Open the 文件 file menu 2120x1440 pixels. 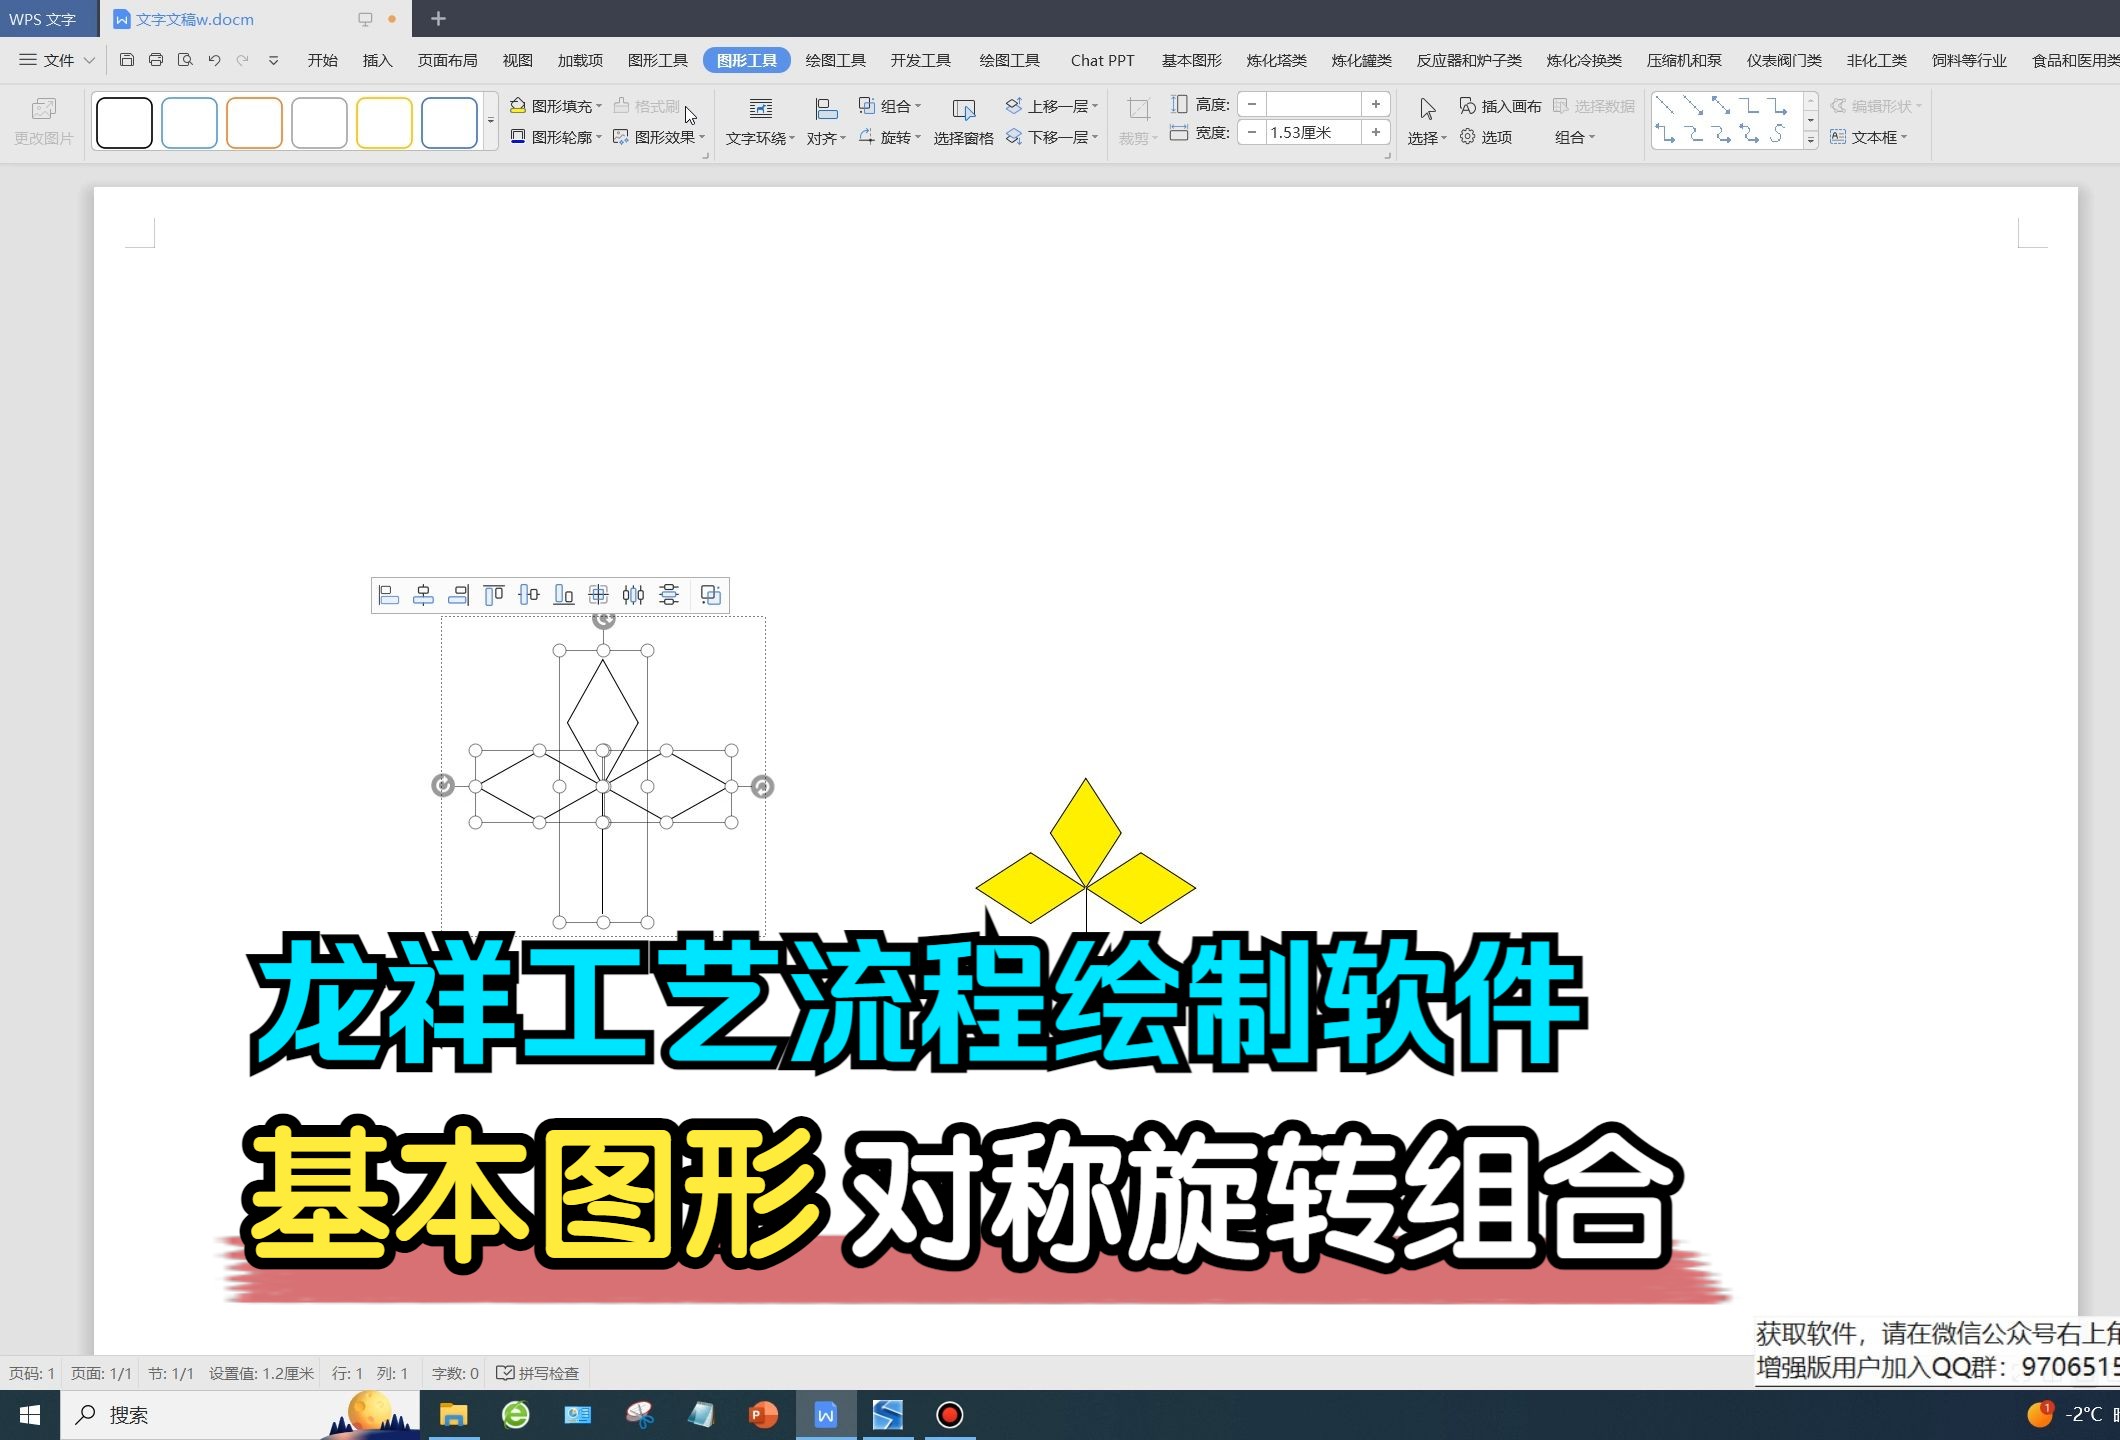(x=56, y=60)
